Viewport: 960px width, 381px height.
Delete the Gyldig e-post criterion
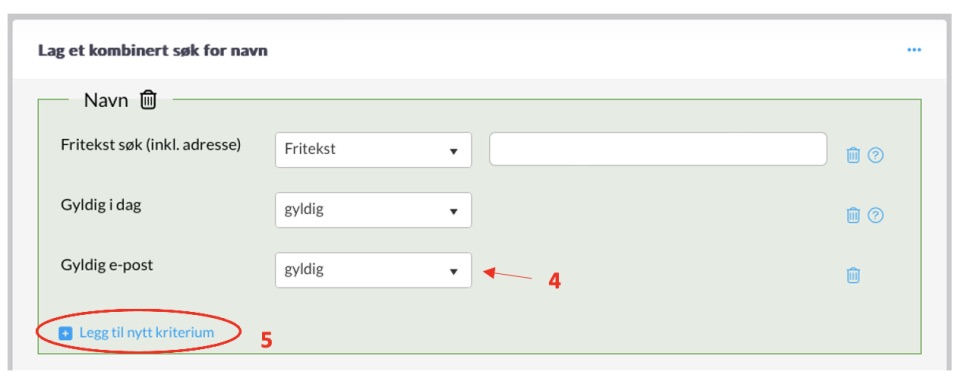(x=853, y=275)
